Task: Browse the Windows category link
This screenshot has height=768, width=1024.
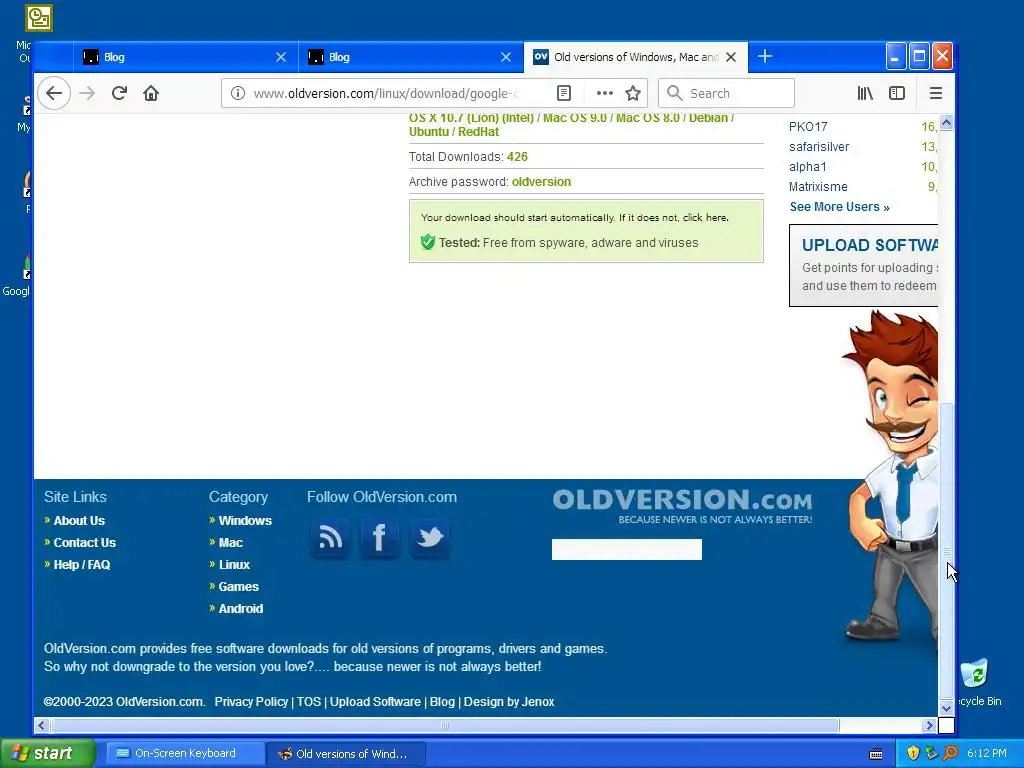Action: (x=245, y=520)
